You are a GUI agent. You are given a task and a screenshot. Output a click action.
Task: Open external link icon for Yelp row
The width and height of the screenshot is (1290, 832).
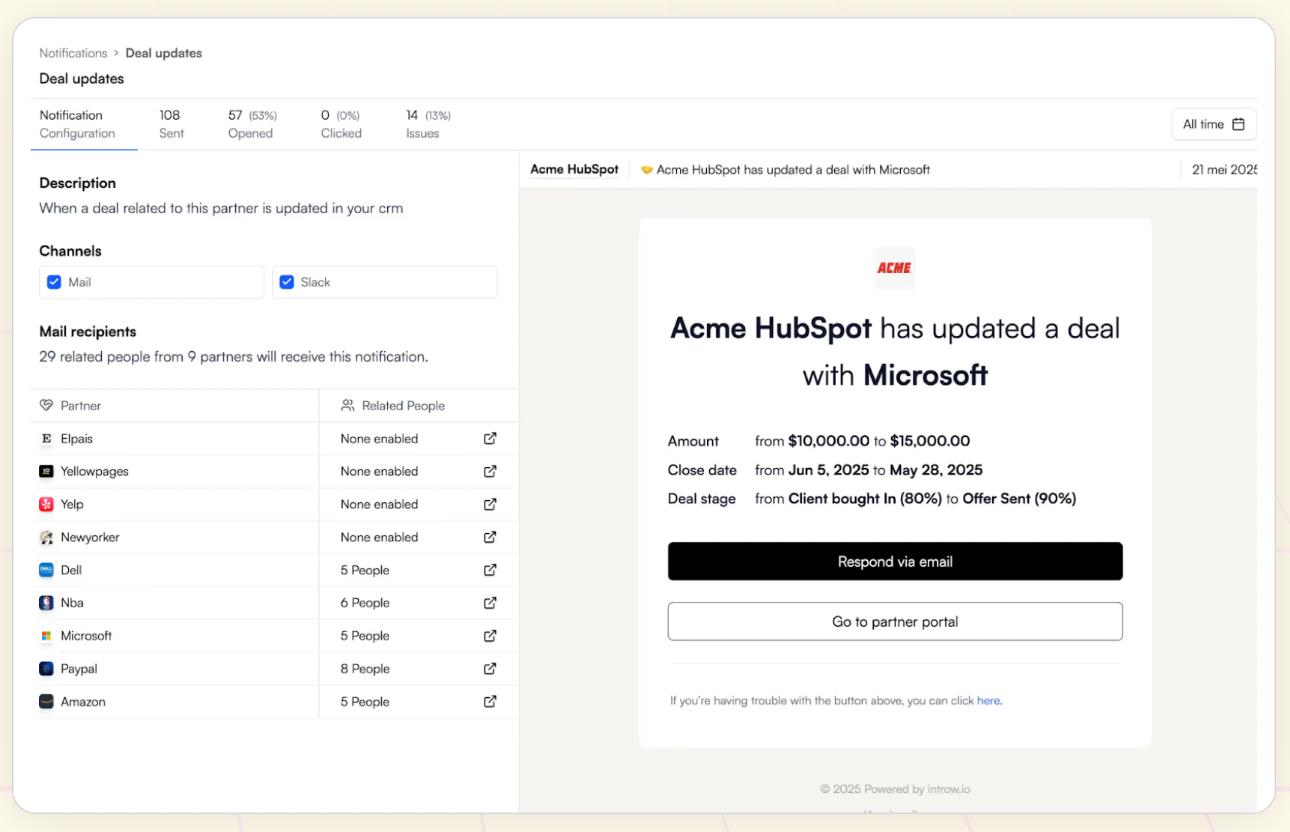pos(490,504)
